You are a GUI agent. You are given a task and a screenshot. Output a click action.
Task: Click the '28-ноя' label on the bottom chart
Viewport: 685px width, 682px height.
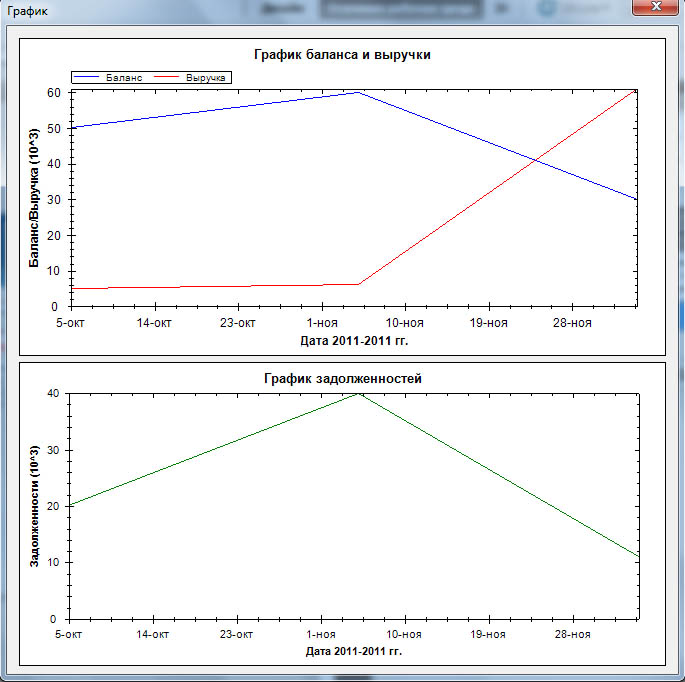pos(572,634)
